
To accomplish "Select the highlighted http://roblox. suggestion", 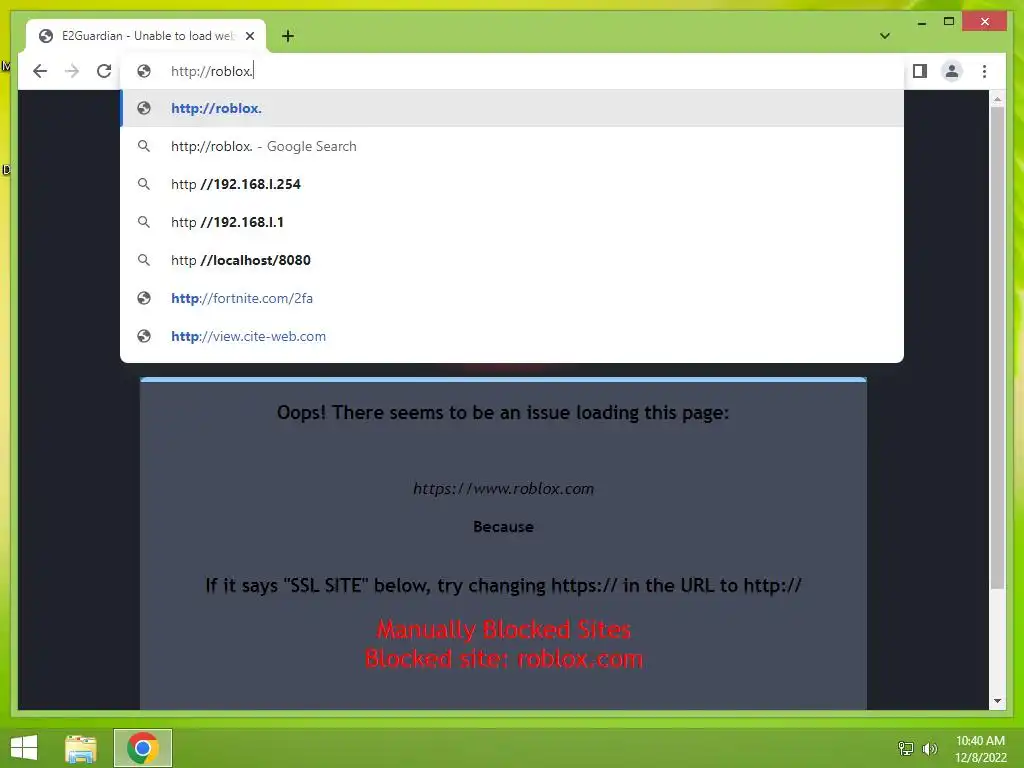I will pyautogui.click(x=512, y=108).
